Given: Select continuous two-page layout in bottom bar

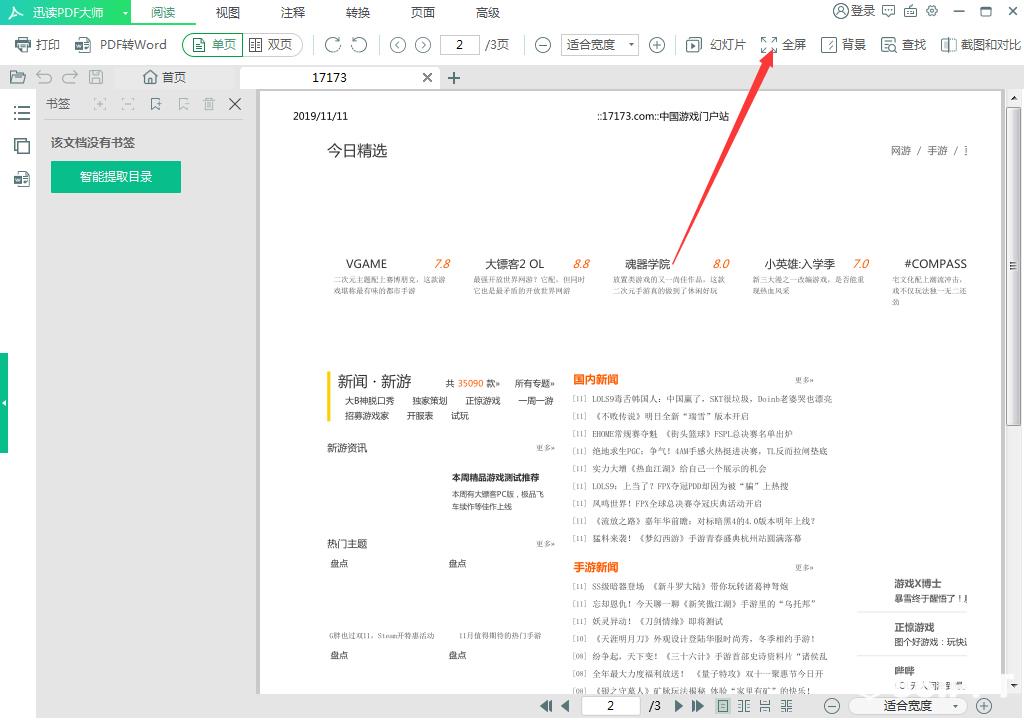Looking at the screenshot, I should (786, 706).
